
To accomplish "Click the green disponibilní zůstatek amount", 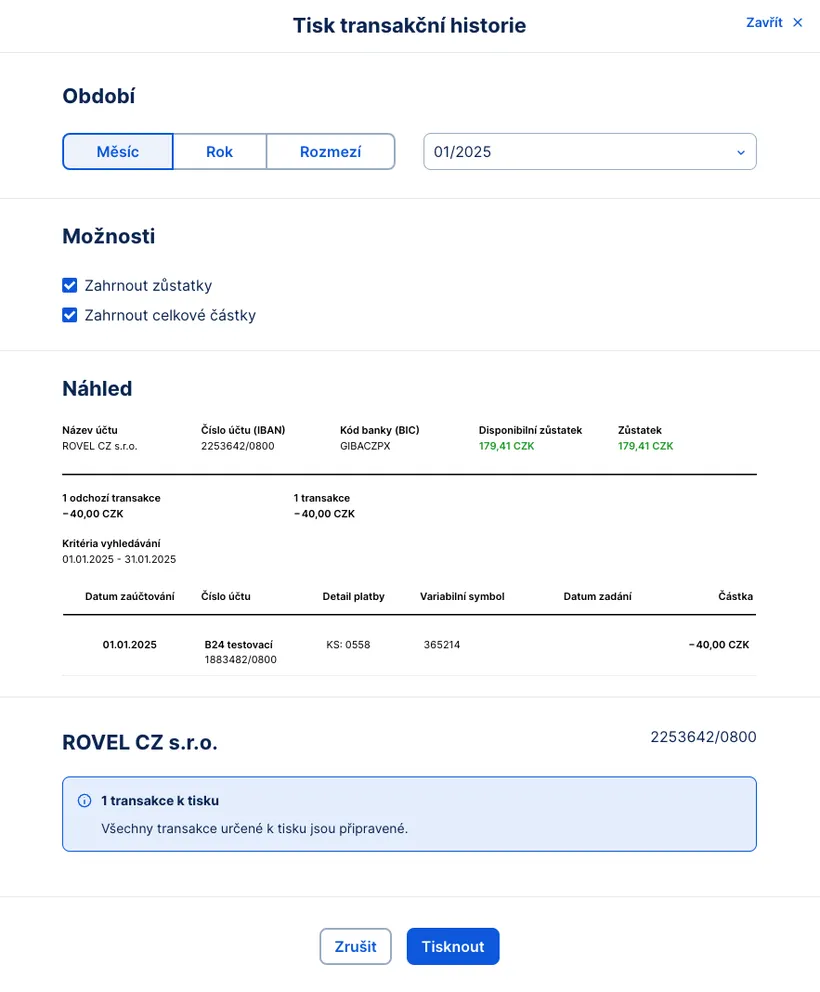I will (x=507, y=446).
